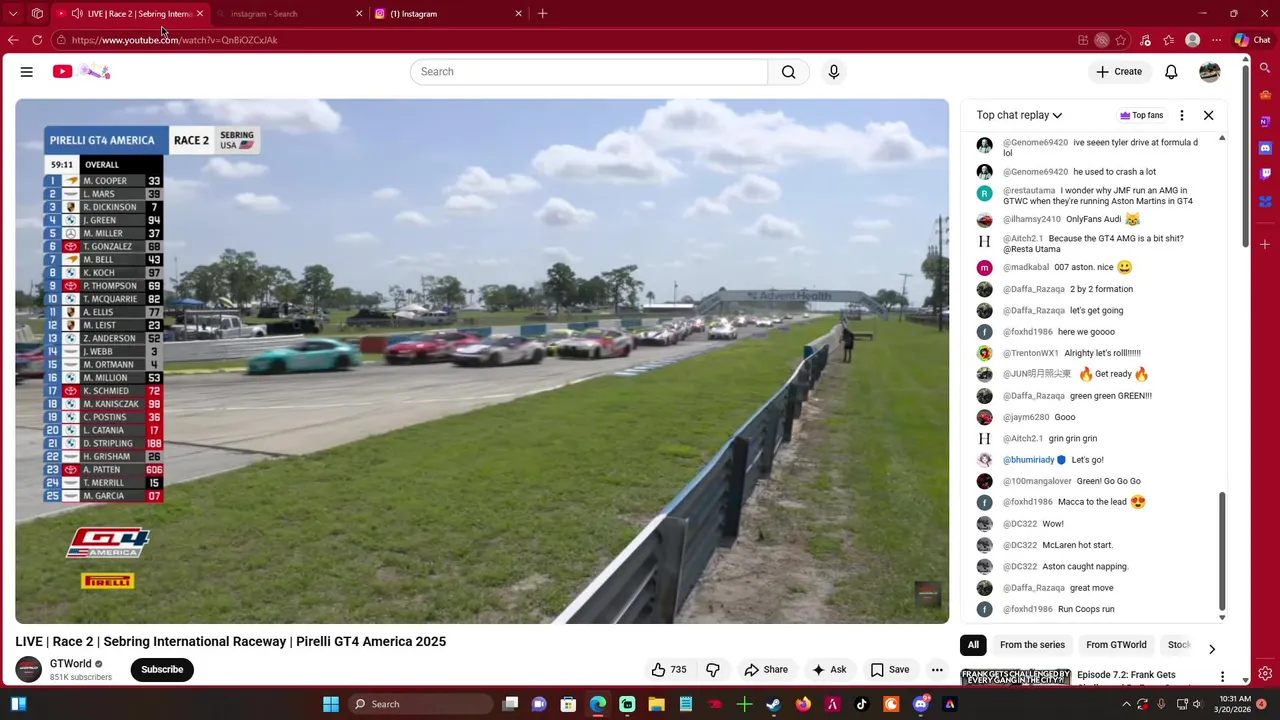Start voice search with microphone icon
The image size is (1280, 720).
click(834, 72)
